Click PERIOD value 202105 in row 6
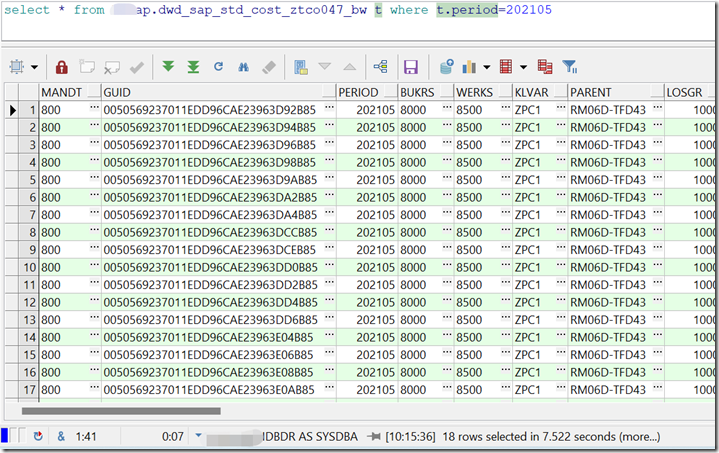 tap(375, 197)
